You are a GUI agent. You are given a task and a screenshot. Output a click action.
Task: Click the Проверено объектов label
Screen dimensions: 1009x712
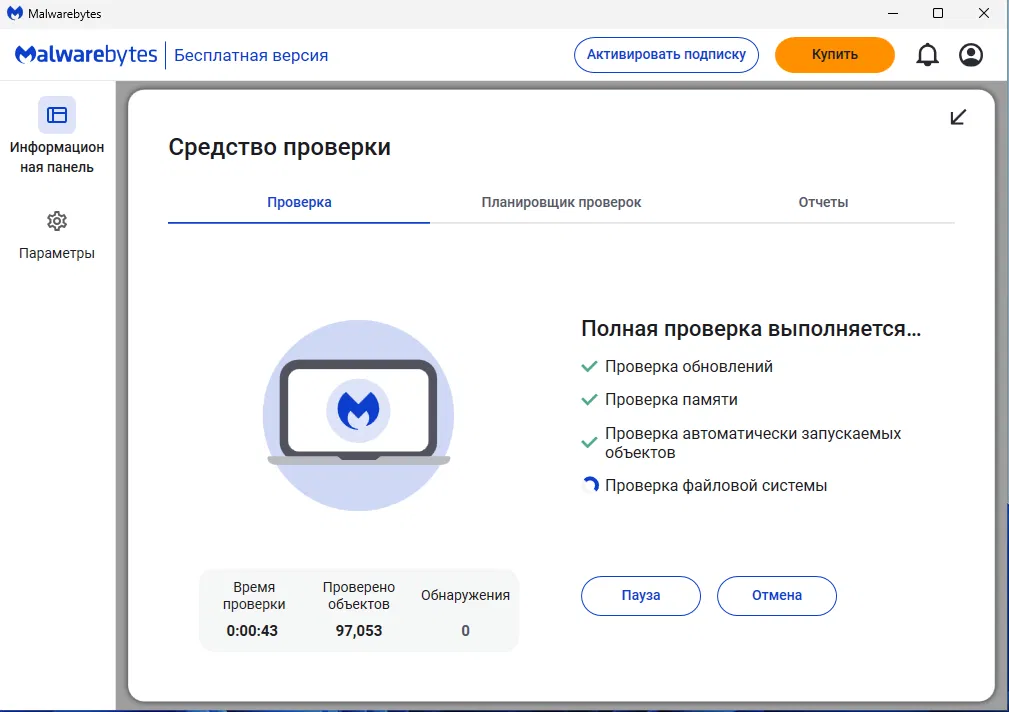point(358,595)
